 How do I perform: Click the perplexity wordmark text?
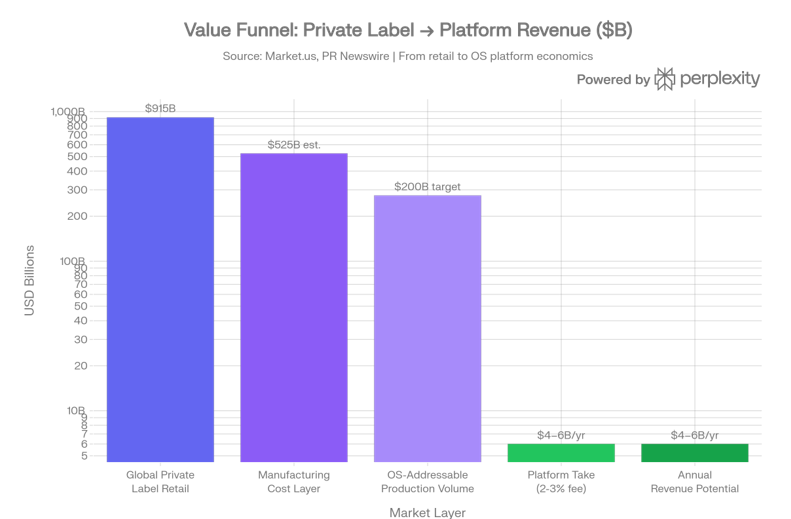click(x=720, y=79)
